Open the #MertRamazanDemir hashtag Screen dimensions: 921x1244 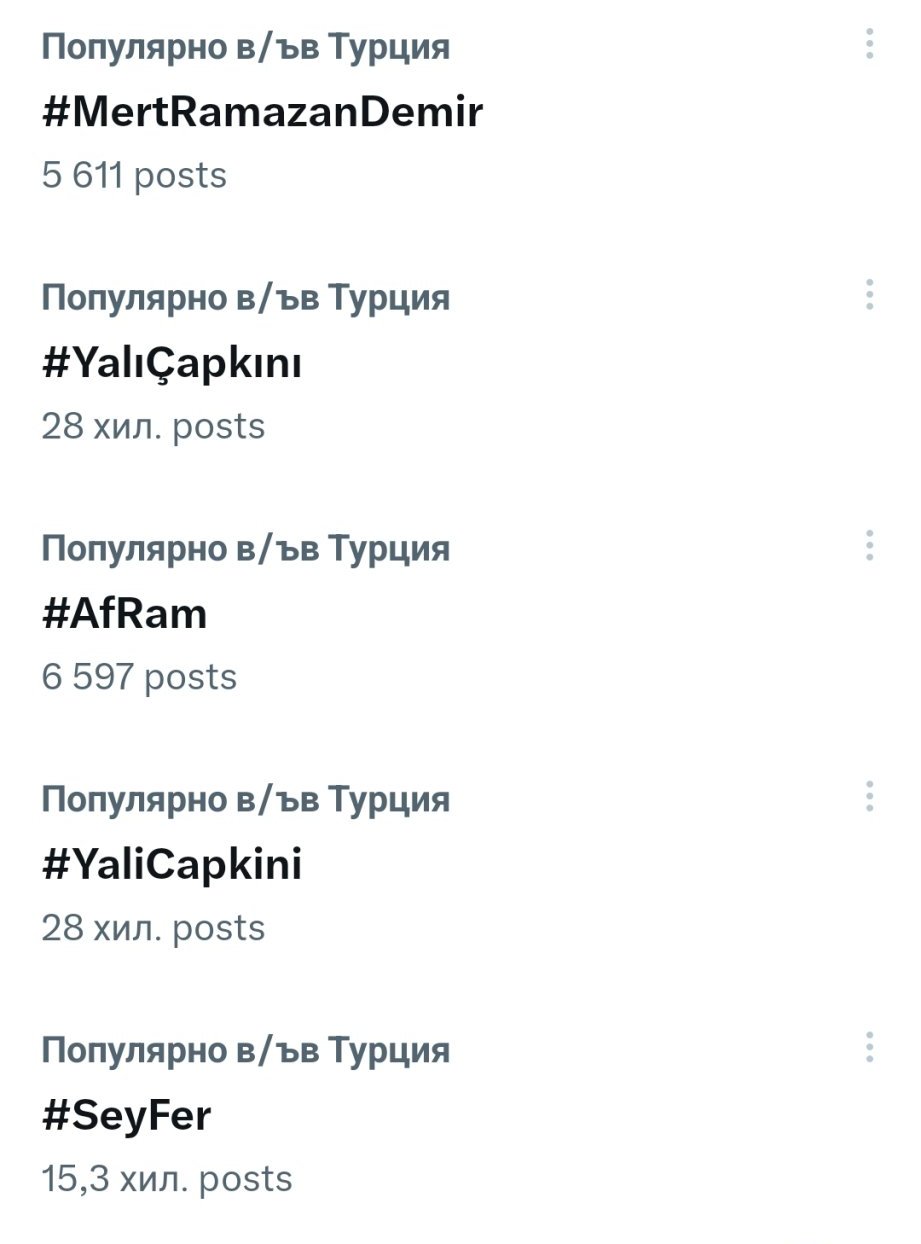(262, 112)
